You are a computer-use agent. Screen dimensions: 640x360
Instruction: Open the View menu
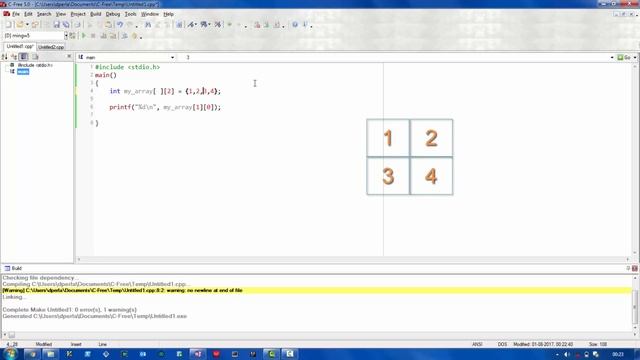pyautogui.click(x=60, y=14)
